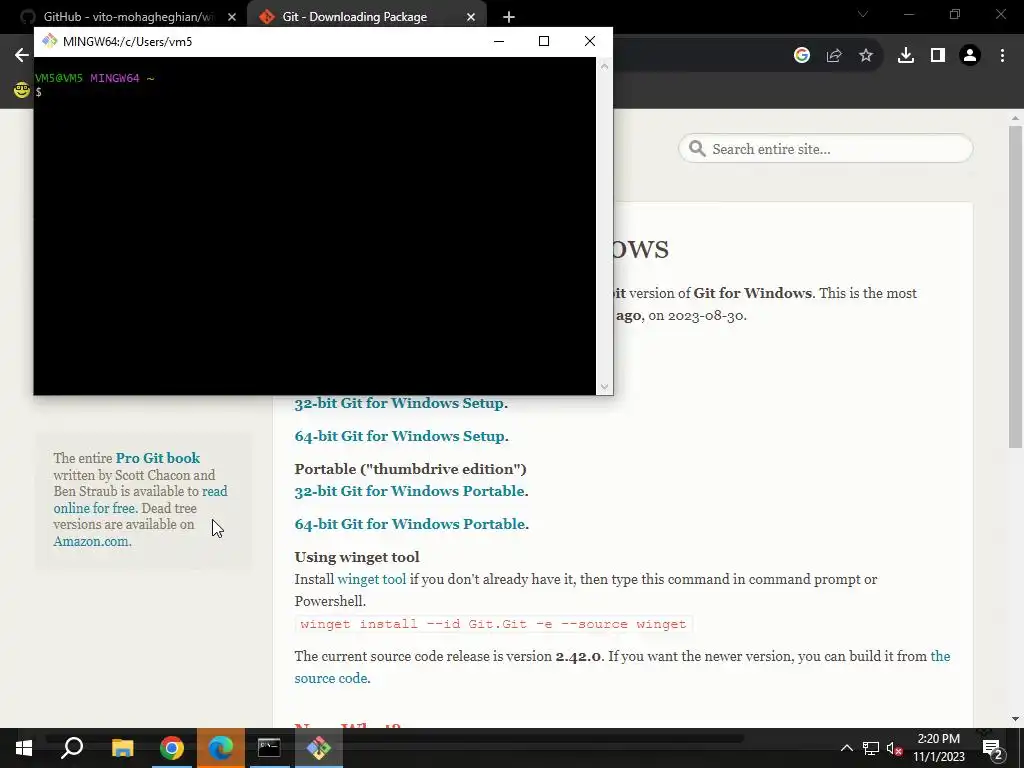Open Chrome profile menu
The width and height of the screenshot is (1024, 768).
pos(970,56)
